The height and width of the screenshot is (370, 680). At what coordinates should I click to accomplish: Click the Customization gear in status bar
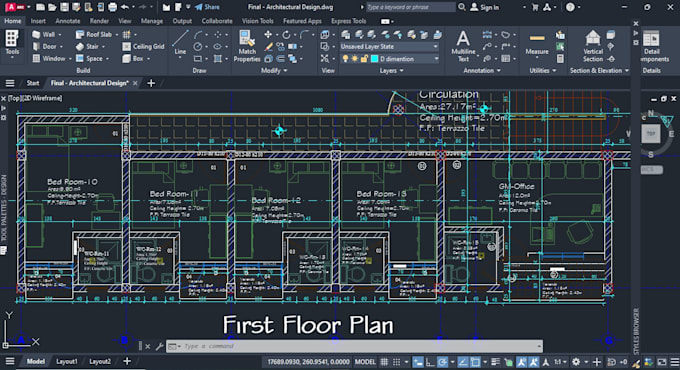[x=576, y=362]
